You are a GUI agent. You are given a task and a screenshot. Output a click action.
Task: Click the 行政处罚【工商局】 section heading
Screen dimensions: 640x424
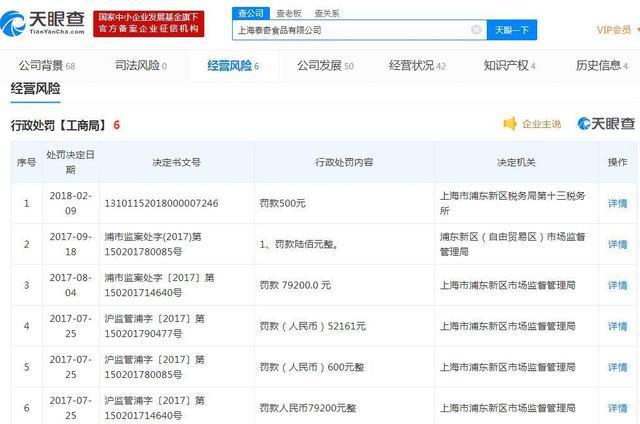click(x=59, y=125)
